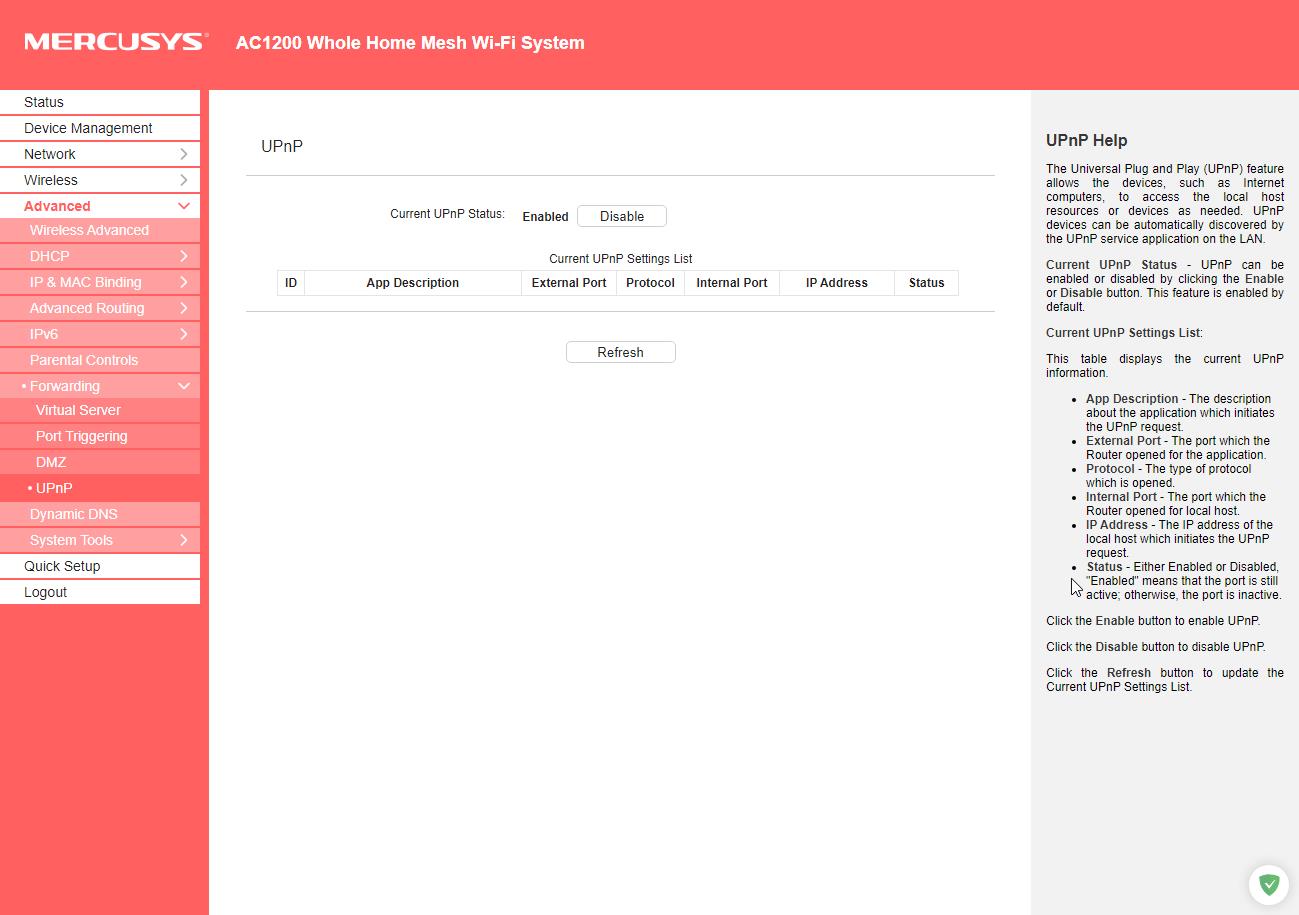Select the DMZ menu item
The width and height of the screenshot is (1299, 915).
pos(51,462)
